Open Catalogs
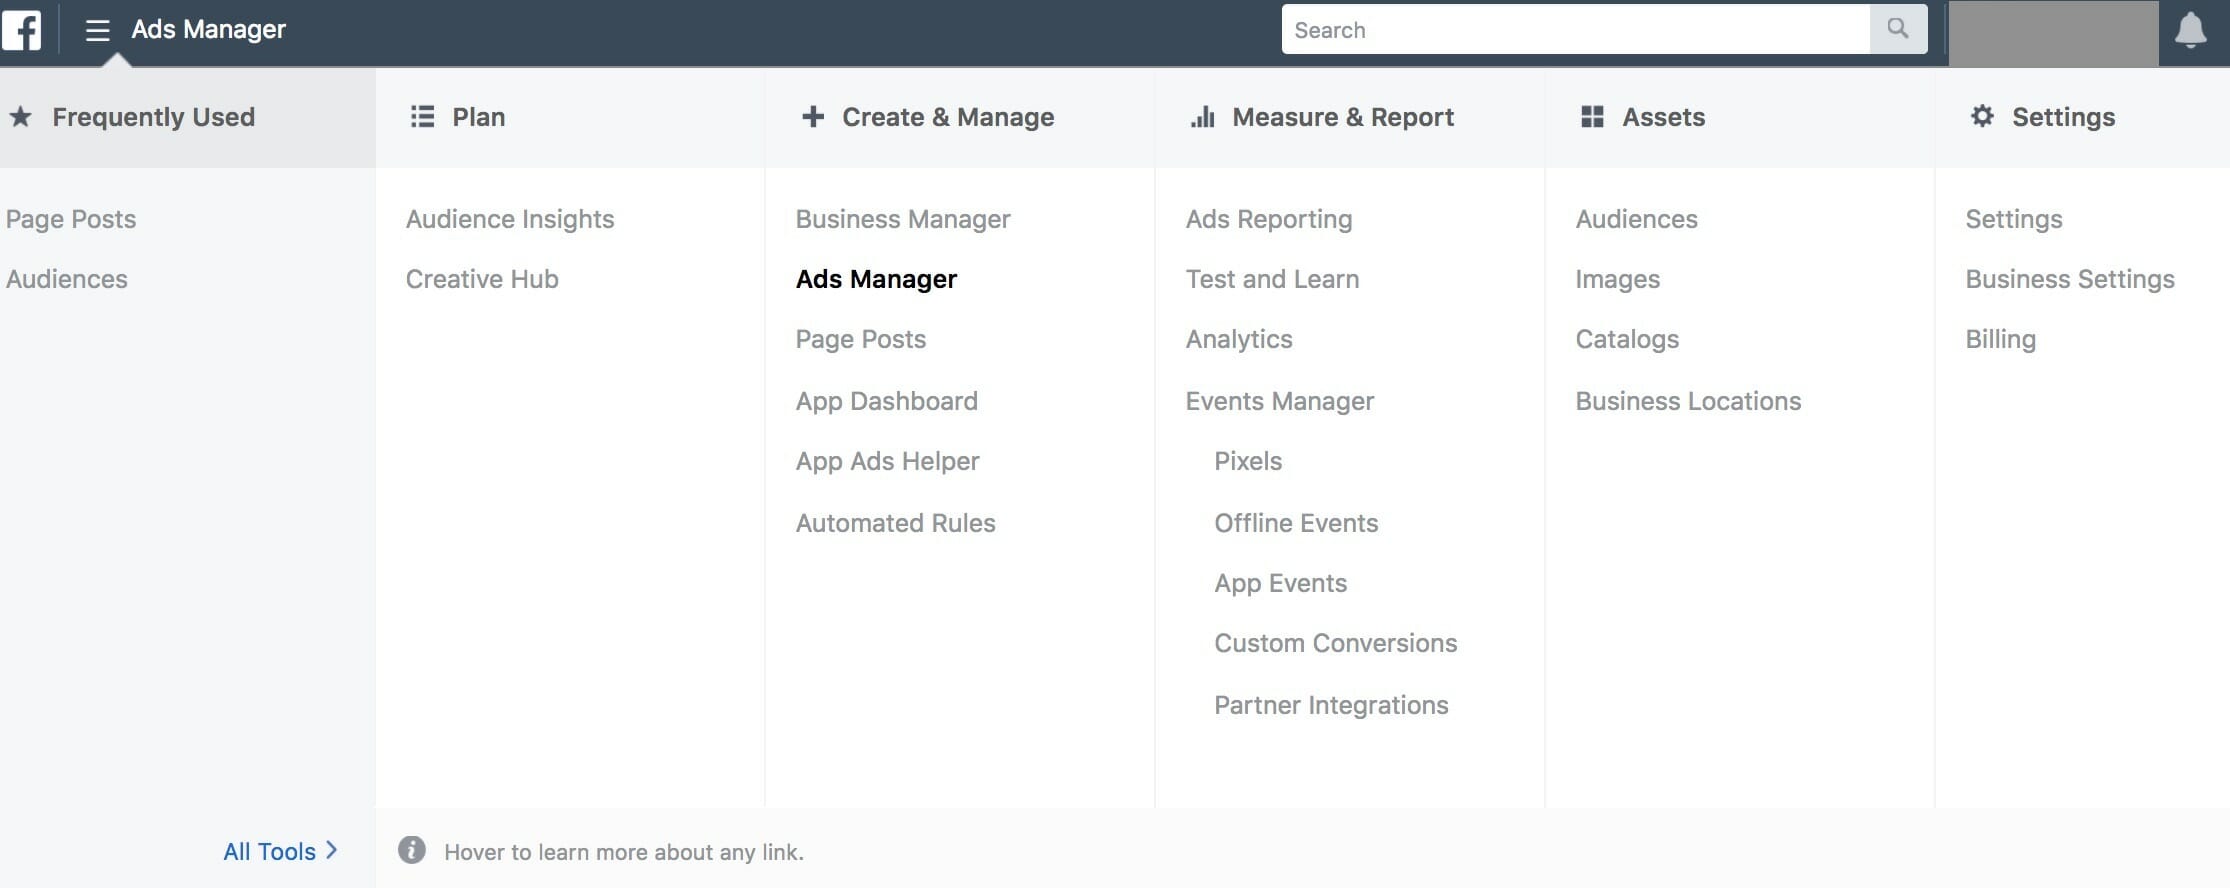The width and height of the screenshot is (2230, 888). click(x=1627, y=339)
